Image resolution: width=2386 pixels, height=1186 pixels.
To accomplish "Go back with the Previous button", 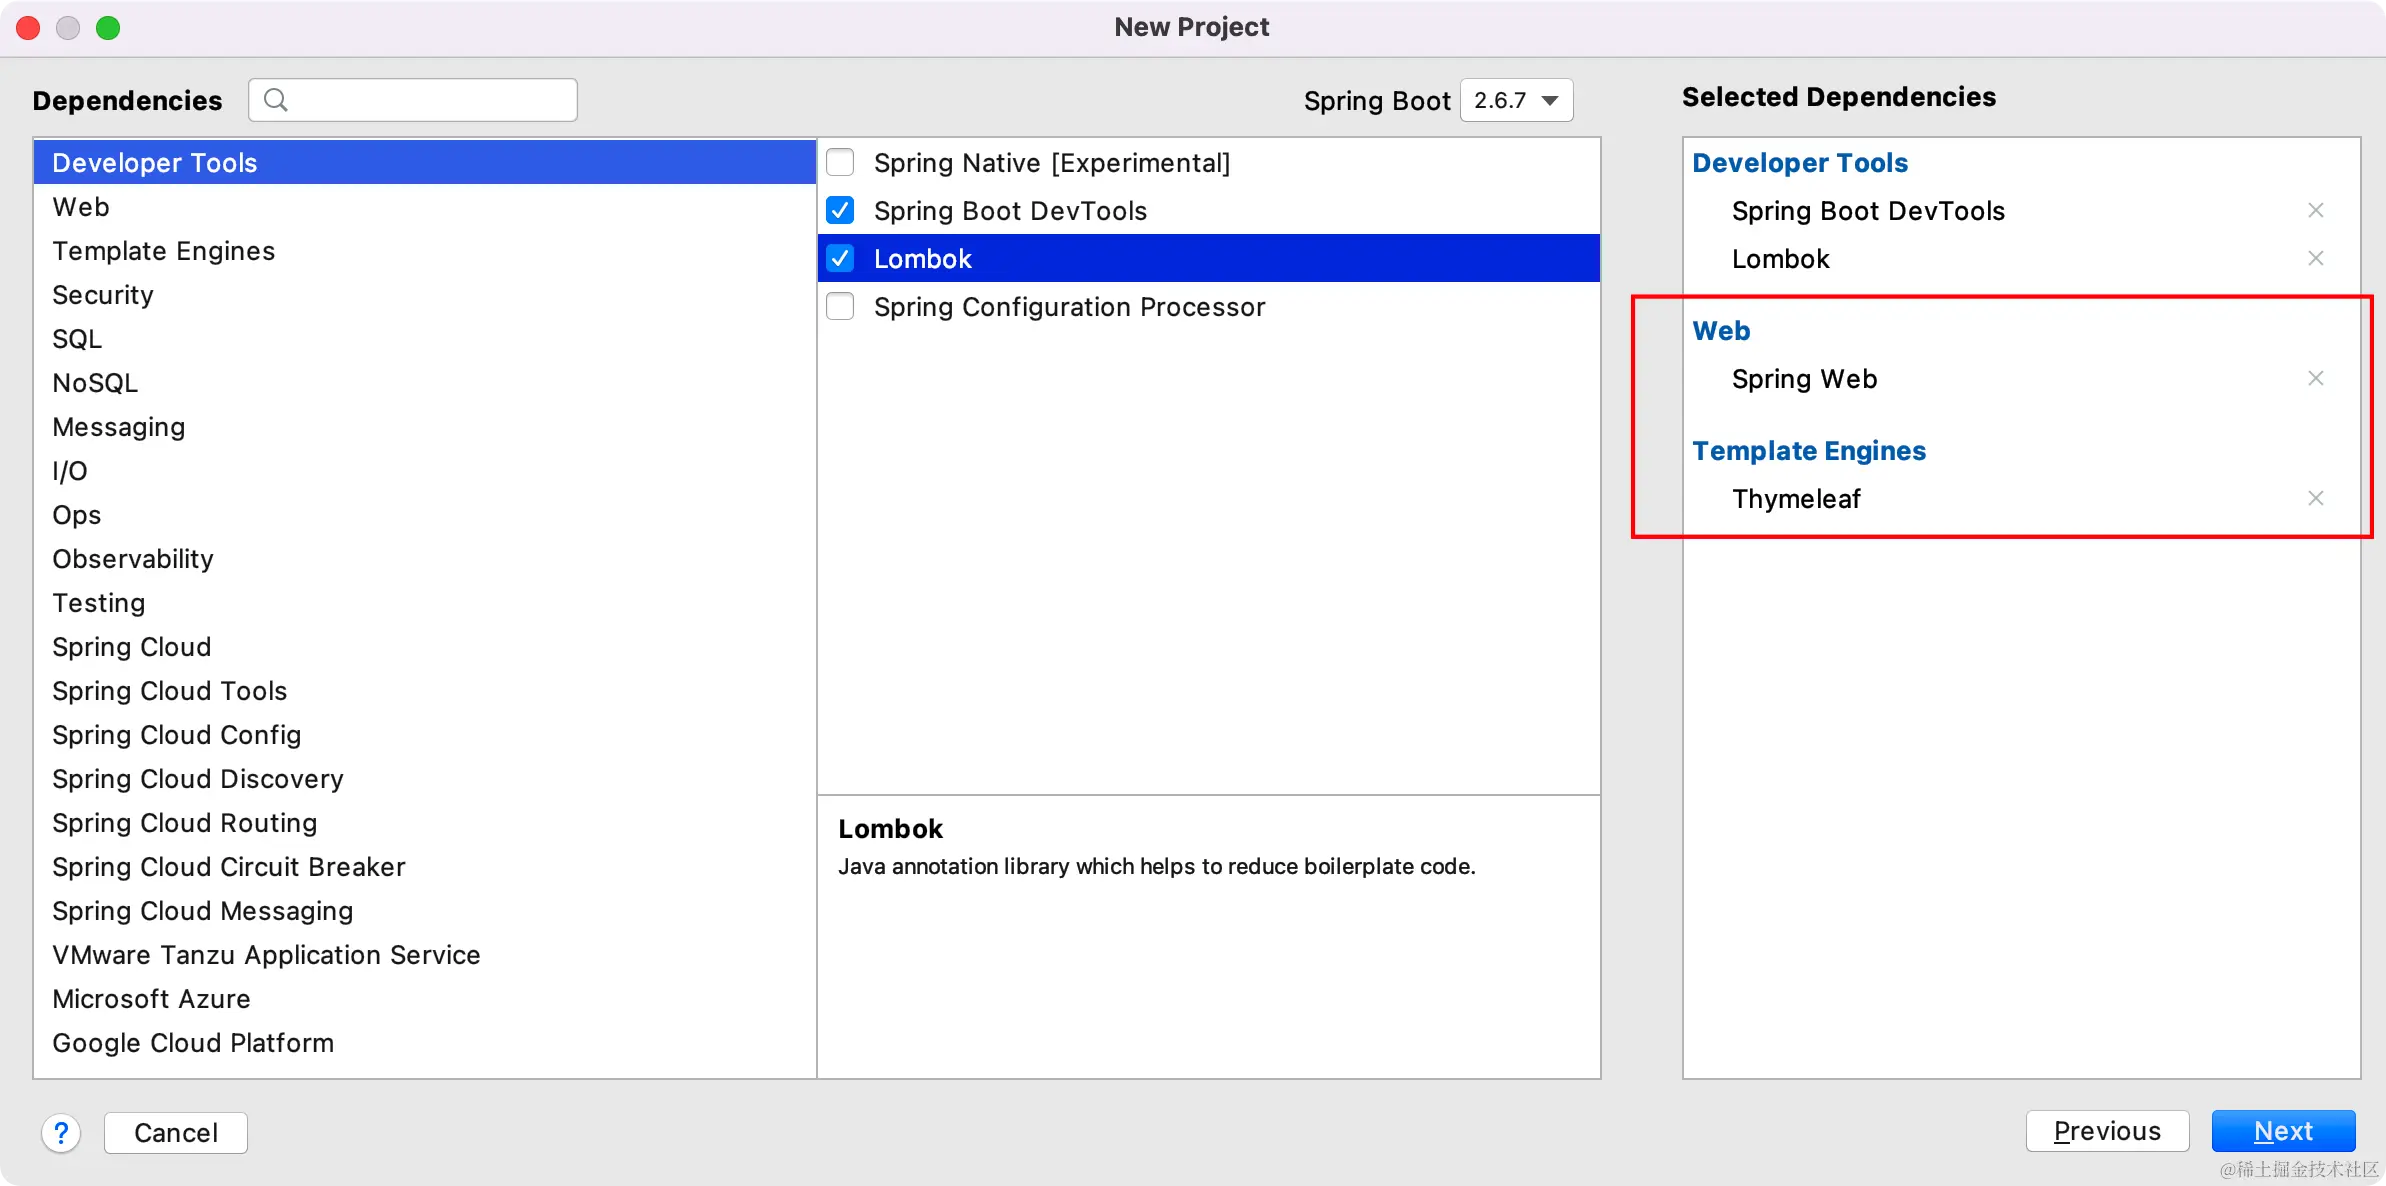I will [2107, 1131].
